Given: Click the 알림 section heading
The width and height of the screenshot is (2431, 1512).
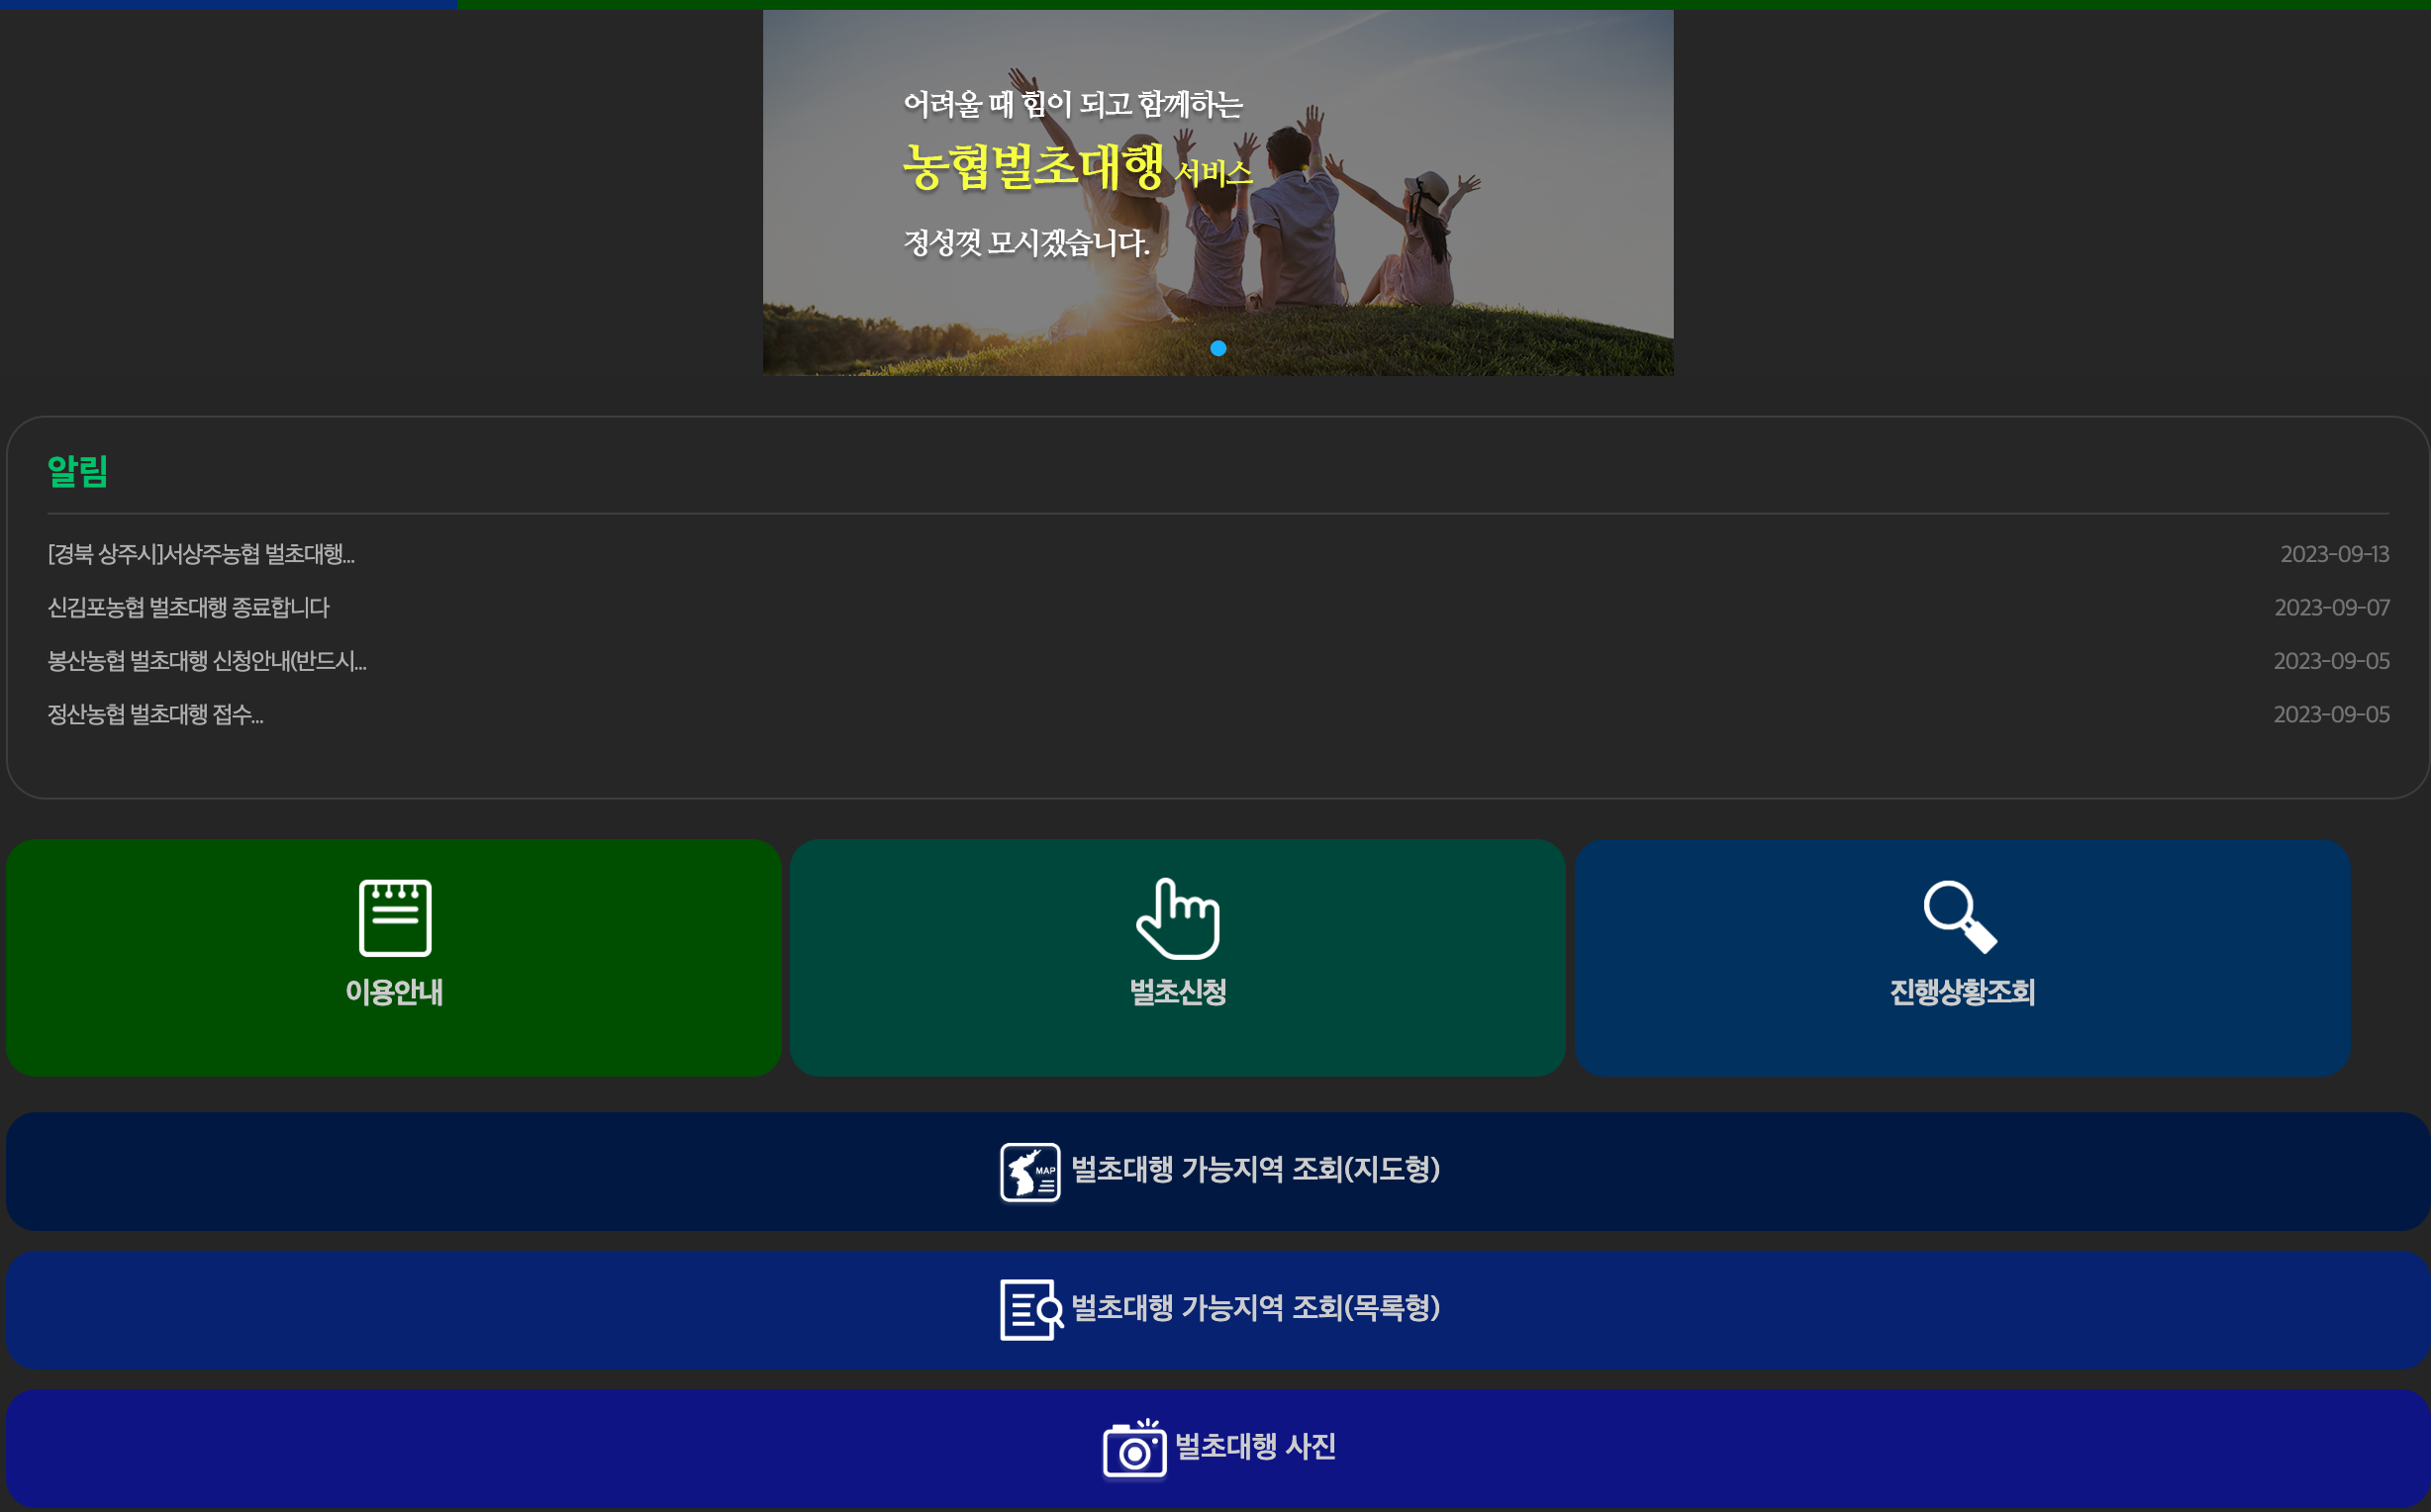Looking at the screenshot, I should 78,471.
